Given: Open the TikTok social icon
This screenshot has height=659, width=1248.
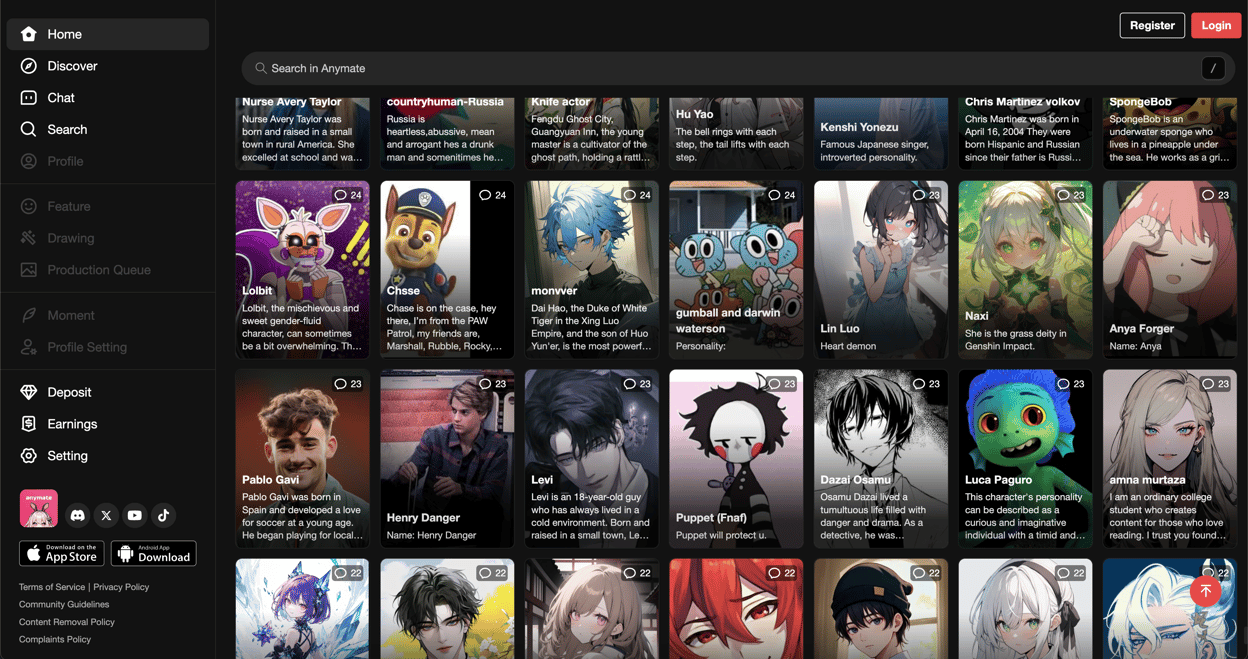Looking at the screenshot, I should click(x=164, y=516).
